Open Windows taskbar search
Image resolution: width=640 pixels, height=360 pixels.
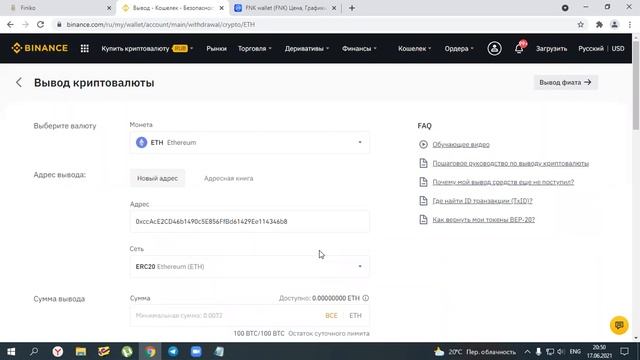tap(34, 351)
